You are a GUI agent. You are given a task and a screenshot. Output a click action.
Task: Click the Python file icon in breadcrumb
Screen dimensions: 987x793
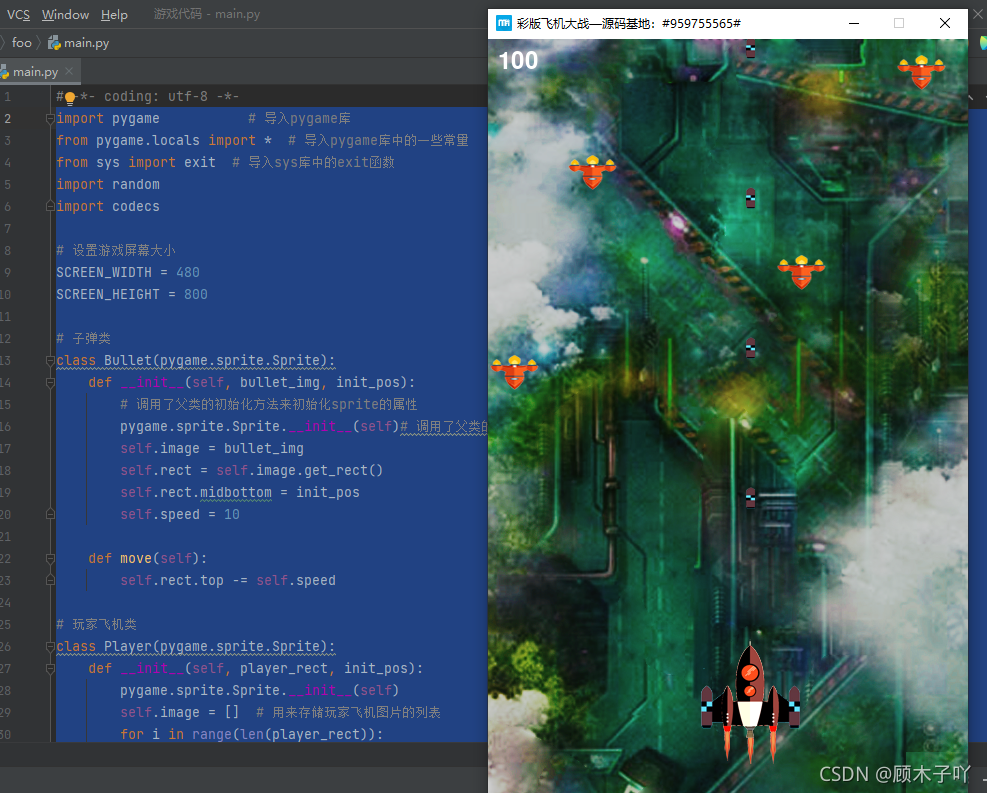tap(54, 43)
